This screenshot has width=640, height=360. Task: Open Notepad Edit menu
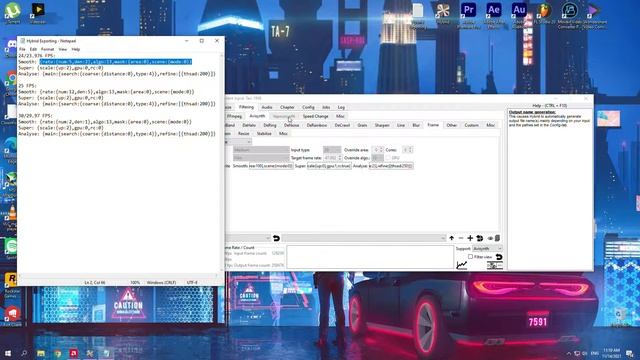33,49
